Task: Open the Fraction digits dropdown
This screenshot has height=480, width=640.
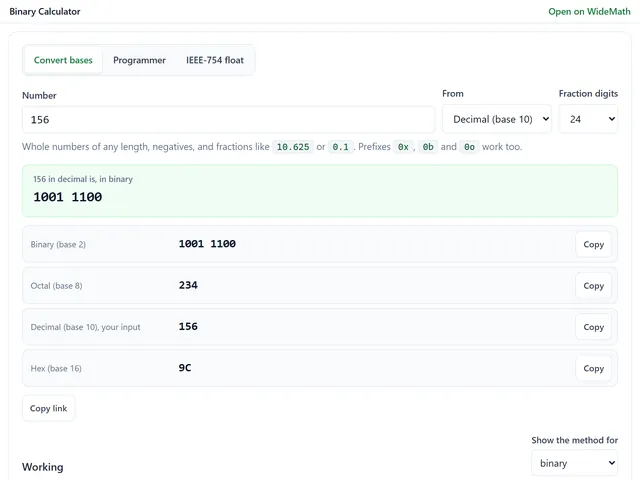Action: [588, 119]
